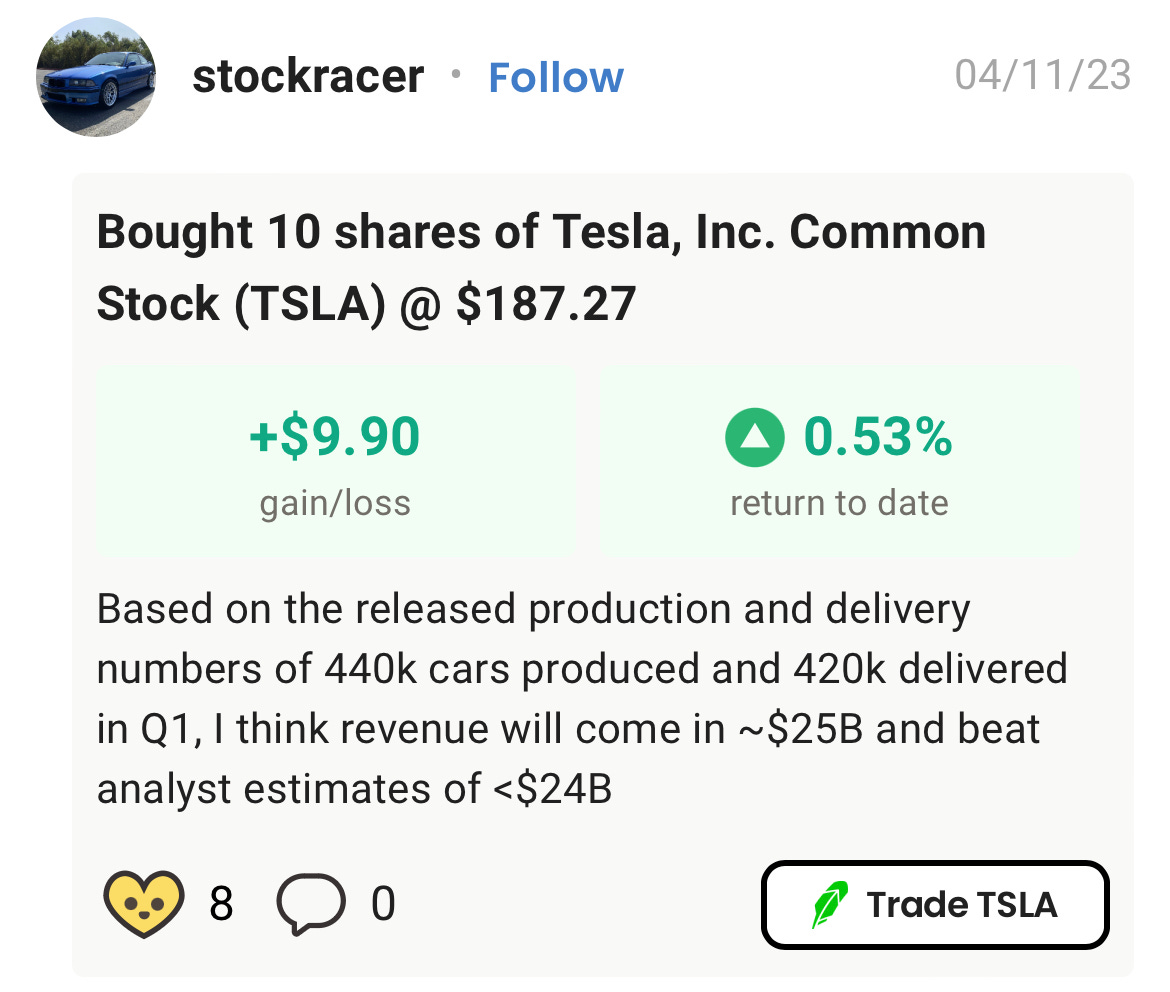The width and height of the screenshot is (1170, 992).
Task: Click the green feather icon on Trade button
Action: 830,904
